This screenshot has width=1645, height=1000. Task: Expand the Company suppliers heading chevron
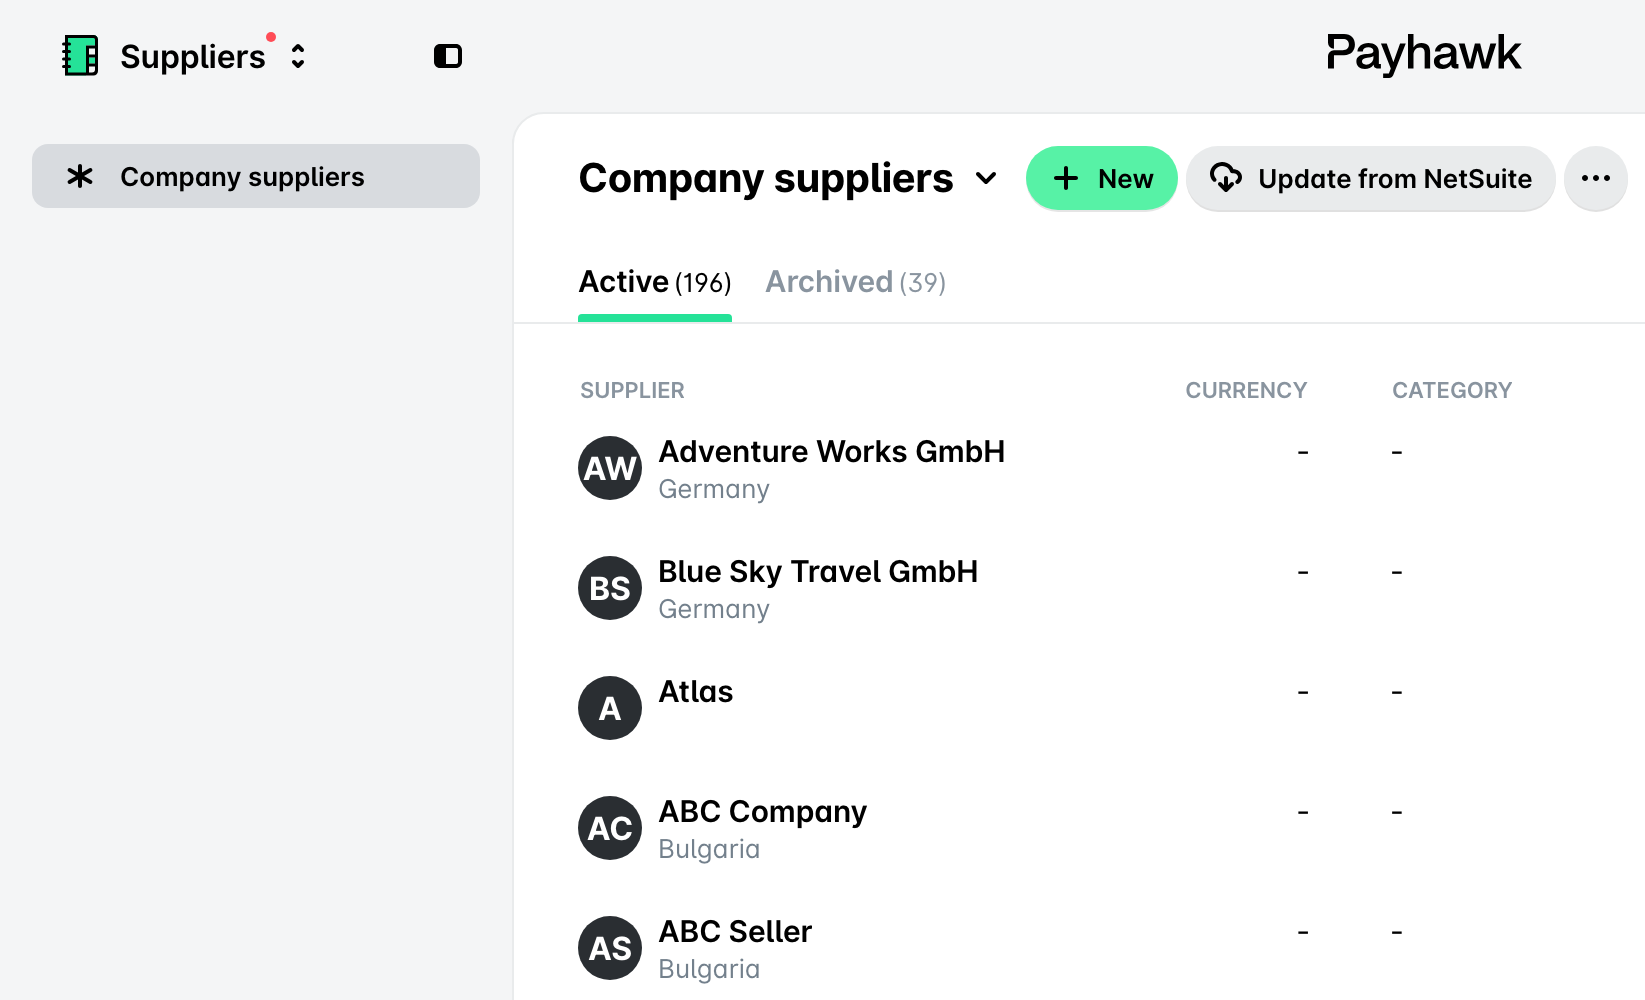pyautogui.click(x=986, y=179)
